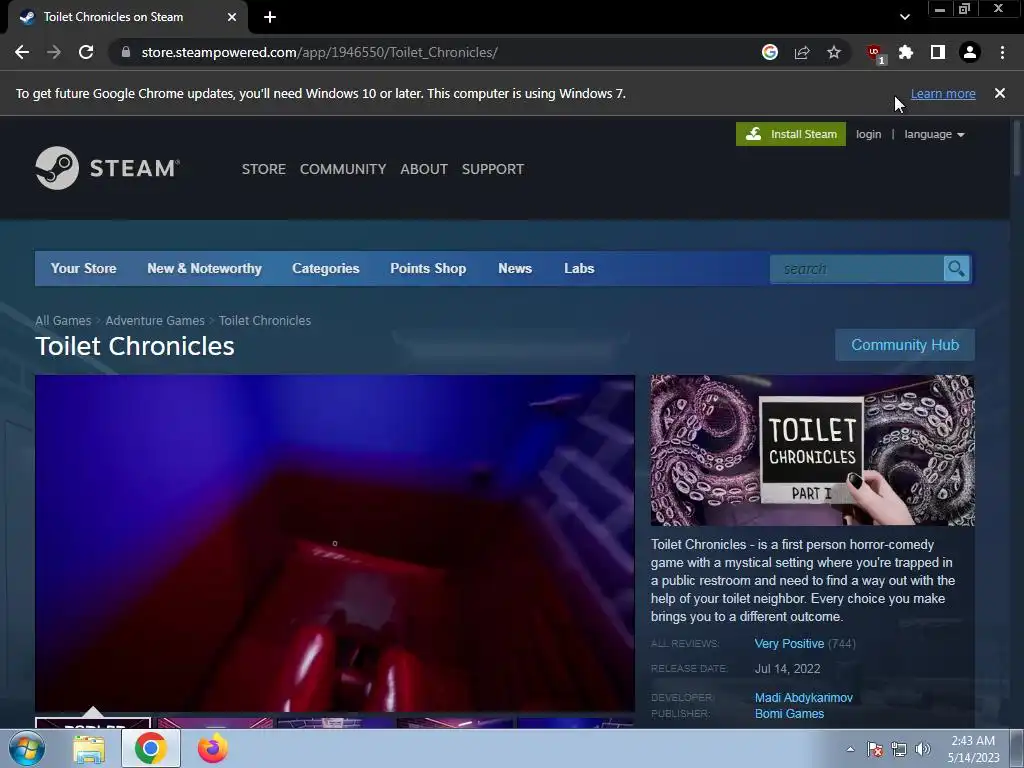Open the Windows Start button
The width and height of the screenshot is (1024, 768).
click(27, 748)
